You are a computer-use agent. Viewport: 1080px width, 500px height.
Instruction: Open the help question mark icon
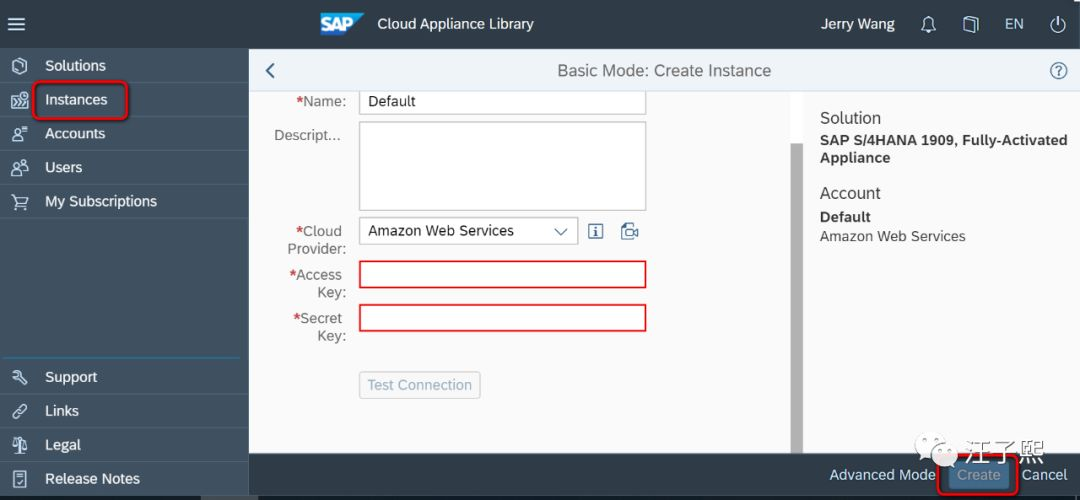coord(1058,70)
